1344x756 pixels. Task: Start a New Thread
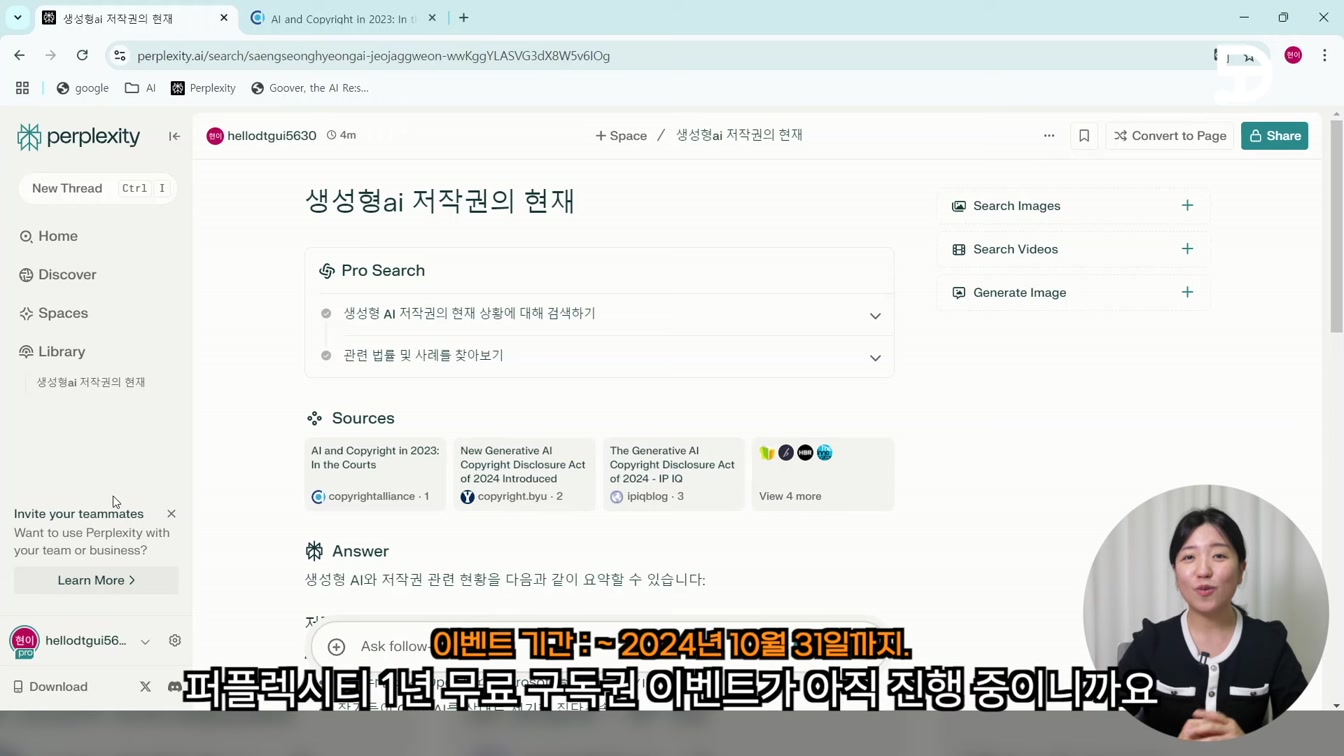(97, 188)
